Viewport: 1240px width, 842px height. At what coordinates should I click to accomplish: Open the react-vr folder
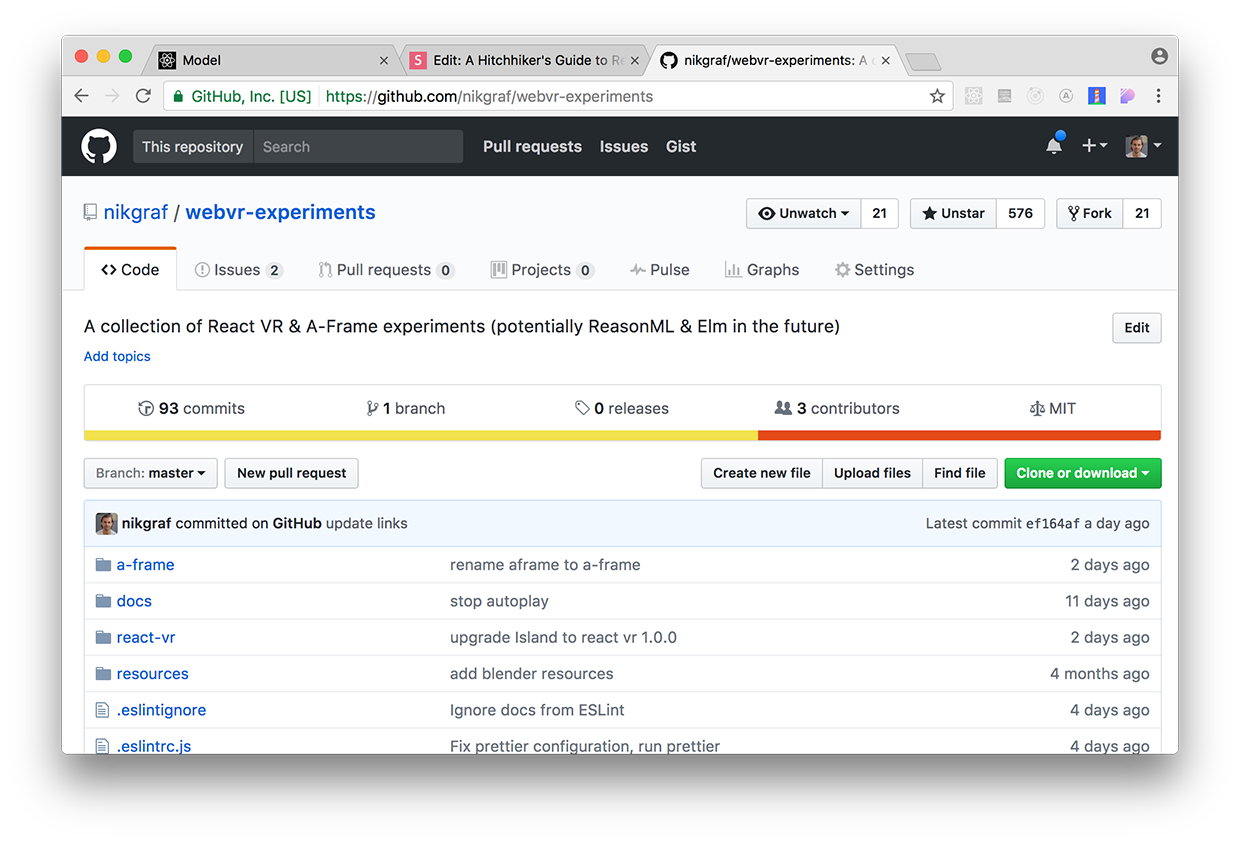click(146, 637)
